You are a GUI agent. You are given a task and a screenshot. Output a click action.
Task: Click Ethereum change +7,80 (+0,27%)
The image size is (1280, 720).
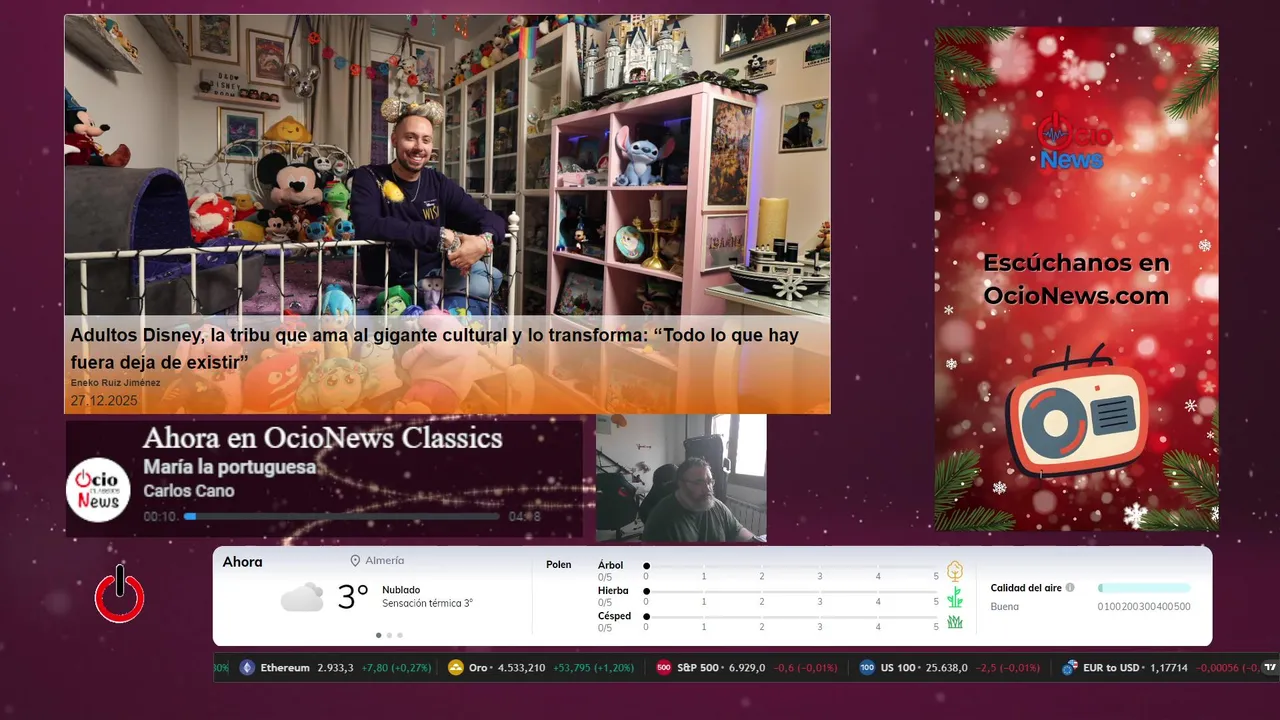tap(397, 668)
